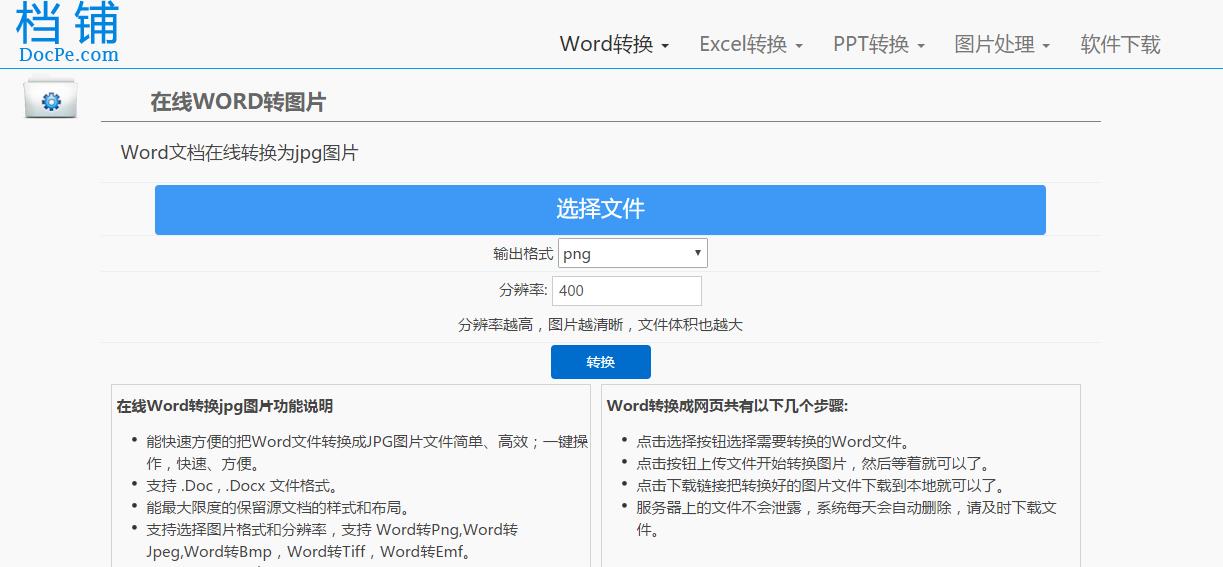The image size is (1223, 567).
Task: Click the Word文档在线转换为jpg图片 subtitle
Action: click(240, 153)
